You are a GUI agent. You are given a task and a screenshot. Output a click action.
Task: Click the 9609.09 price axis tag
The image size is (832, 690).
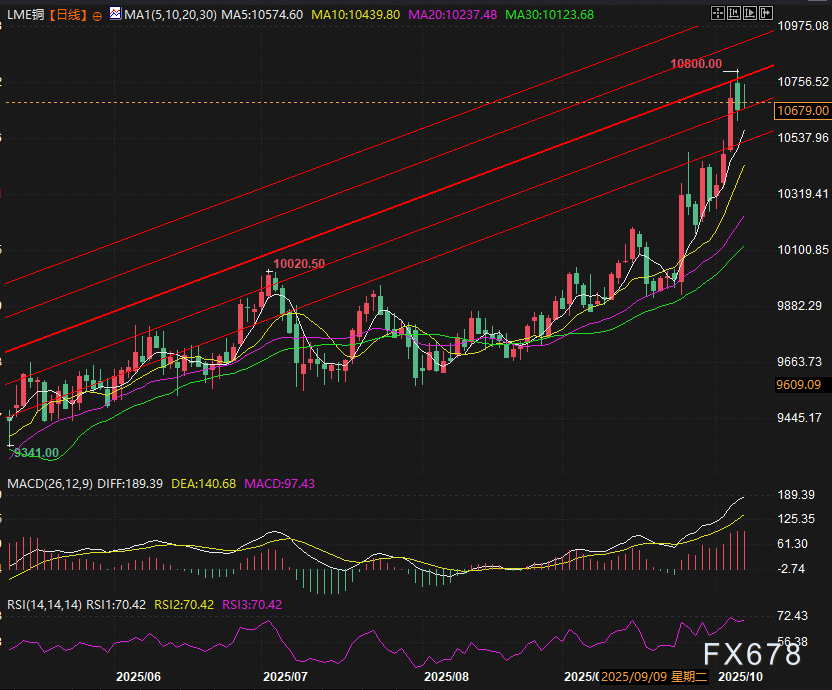(x=803, y=384)
